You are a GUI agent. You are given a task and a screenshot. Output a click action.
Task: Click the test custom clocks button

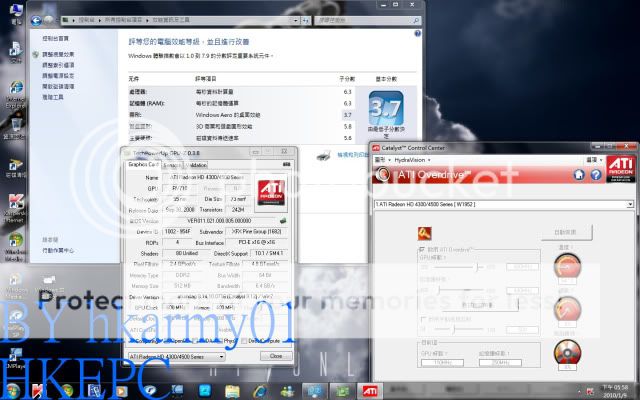tap(480, 305)
